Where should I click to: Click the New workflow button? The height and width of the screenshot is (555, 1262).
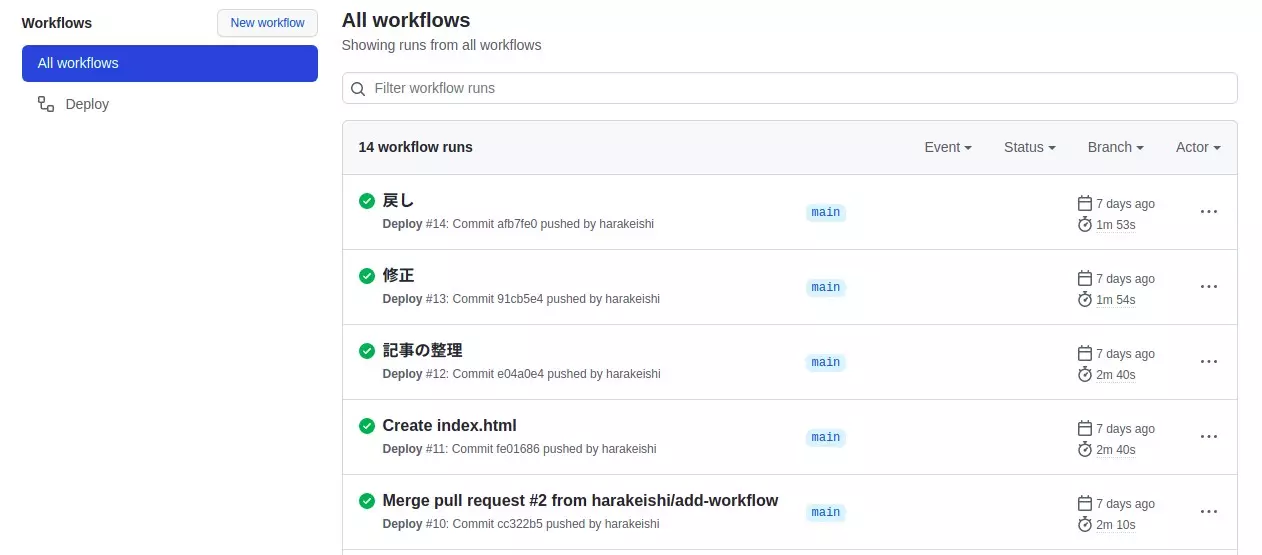click(x=267, y=23)
